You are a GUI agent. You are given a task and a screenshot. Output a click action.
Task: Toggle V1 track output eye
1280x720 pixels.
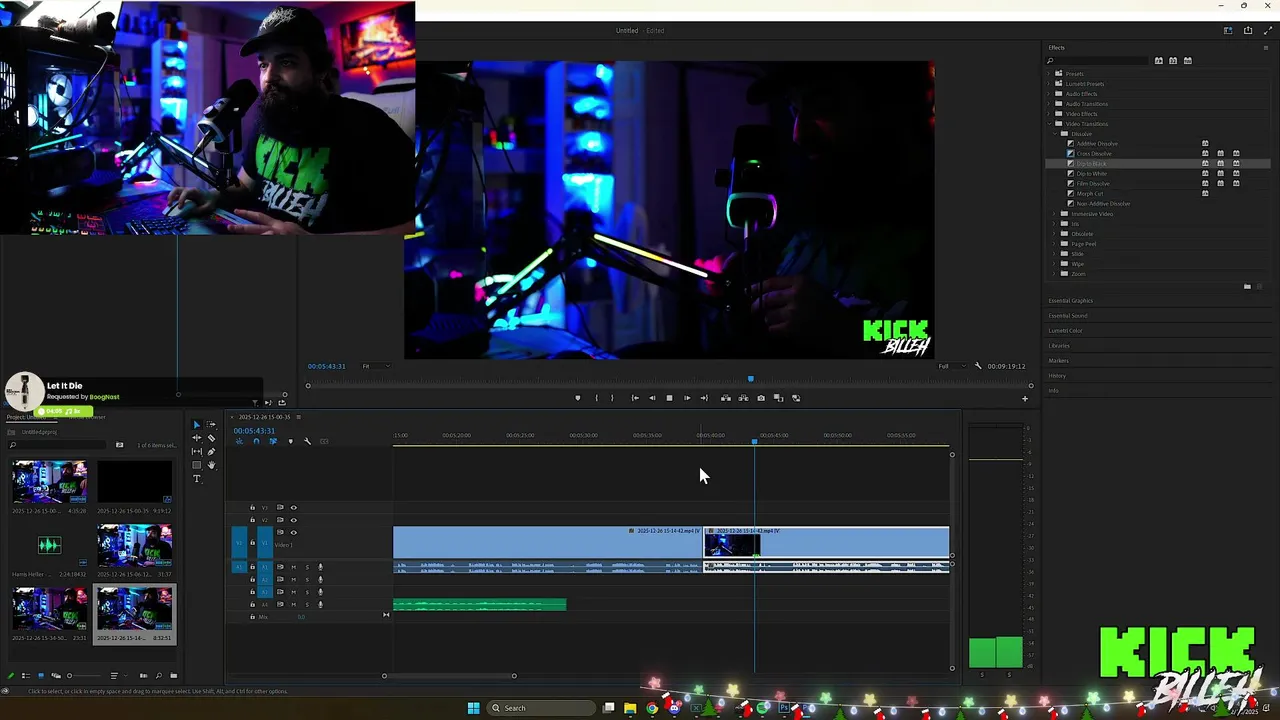pos(294,532)
